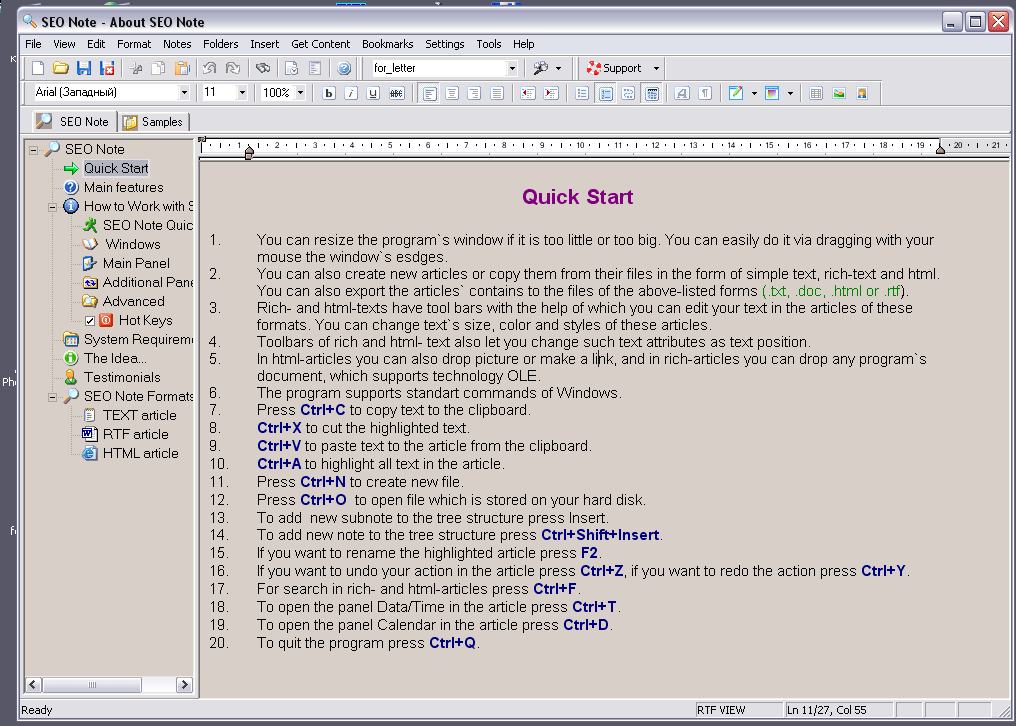Toggle the Hot Keys checkbox
The width and height of the screenshot is (1016, 726).
90,321
